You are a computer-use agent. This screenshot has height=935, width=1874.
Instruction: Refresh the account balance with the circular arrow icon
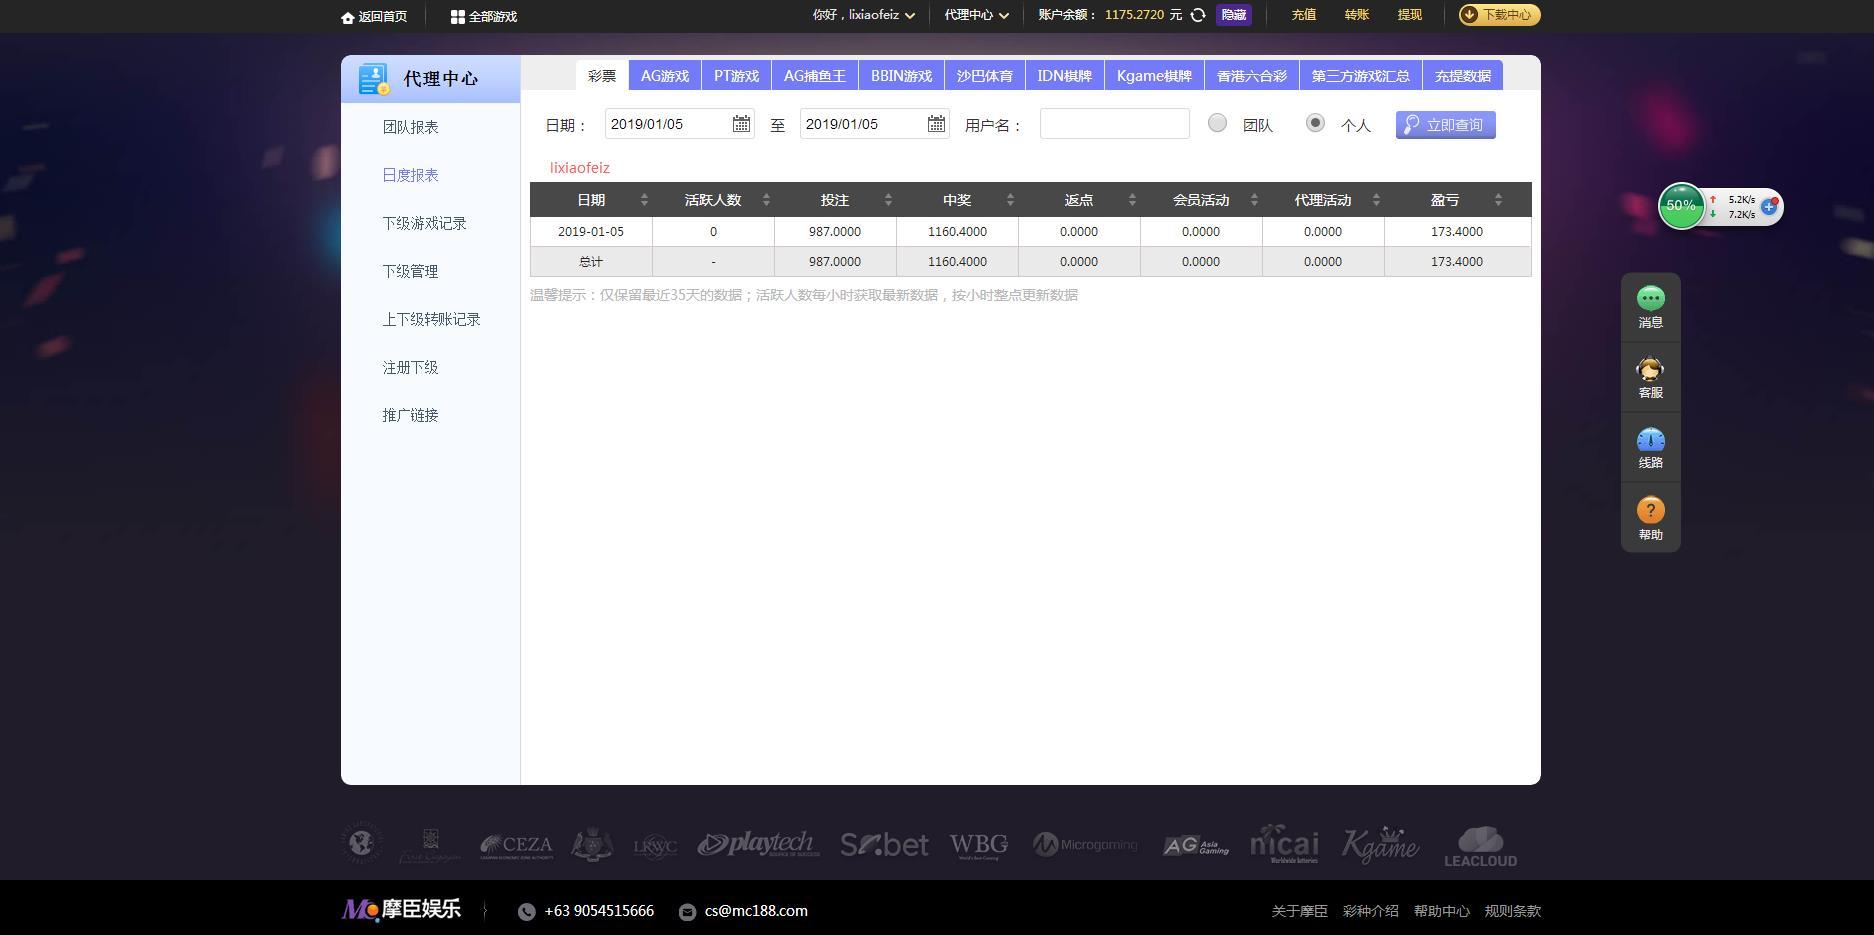click(1197, 15)
